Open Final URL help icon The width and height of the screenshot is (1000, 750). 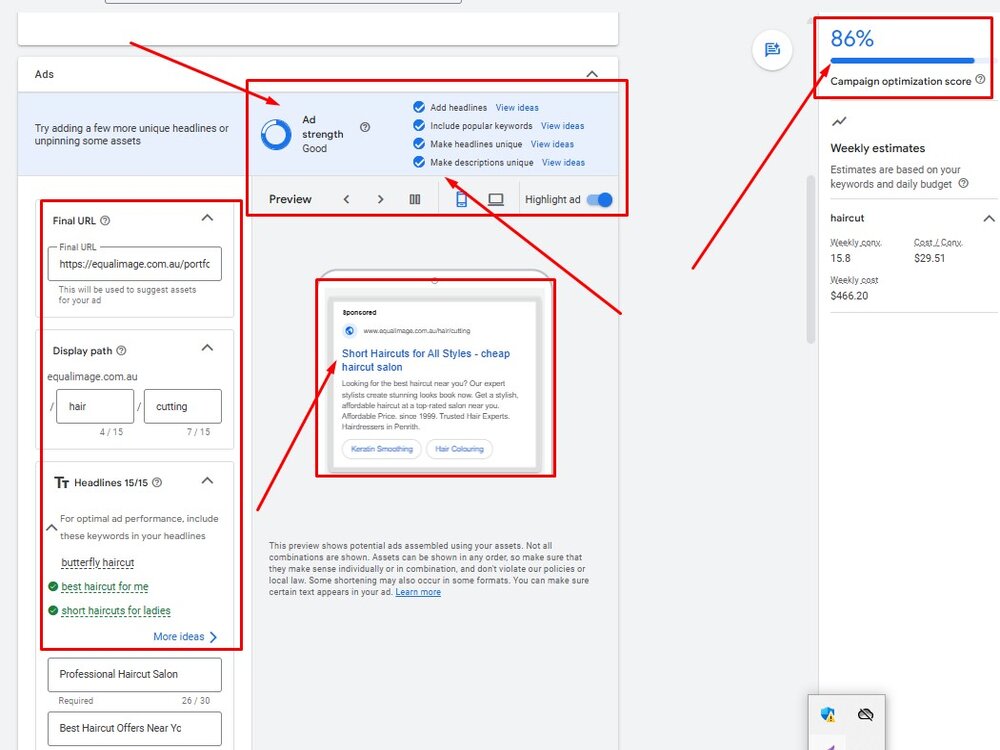(x=105, y=221)
